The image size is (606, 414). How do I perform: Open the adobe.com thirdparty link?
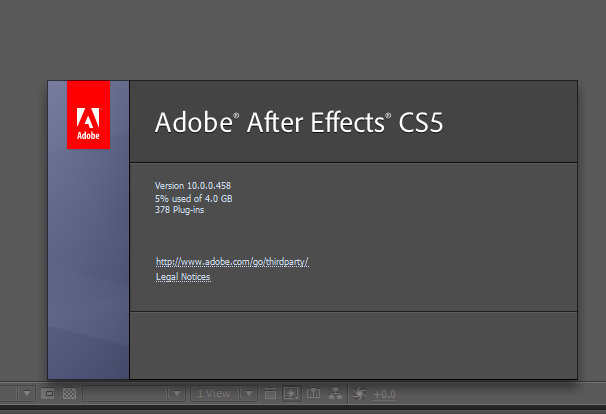[x=232, y=262]
